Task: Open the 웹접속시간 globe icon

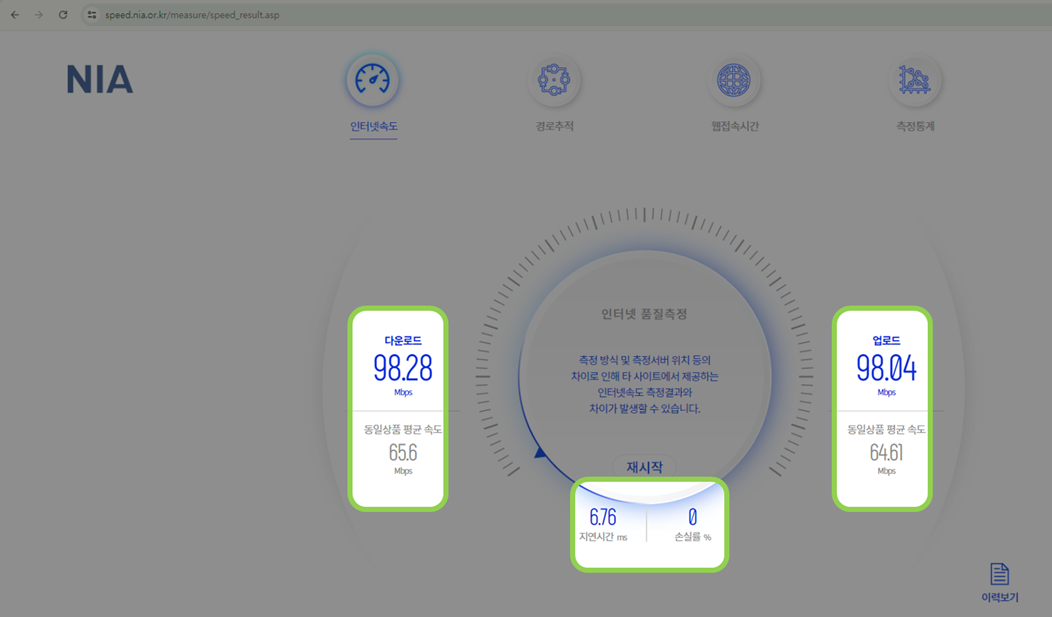Action: pyautogui.click(x=734, y=80)
